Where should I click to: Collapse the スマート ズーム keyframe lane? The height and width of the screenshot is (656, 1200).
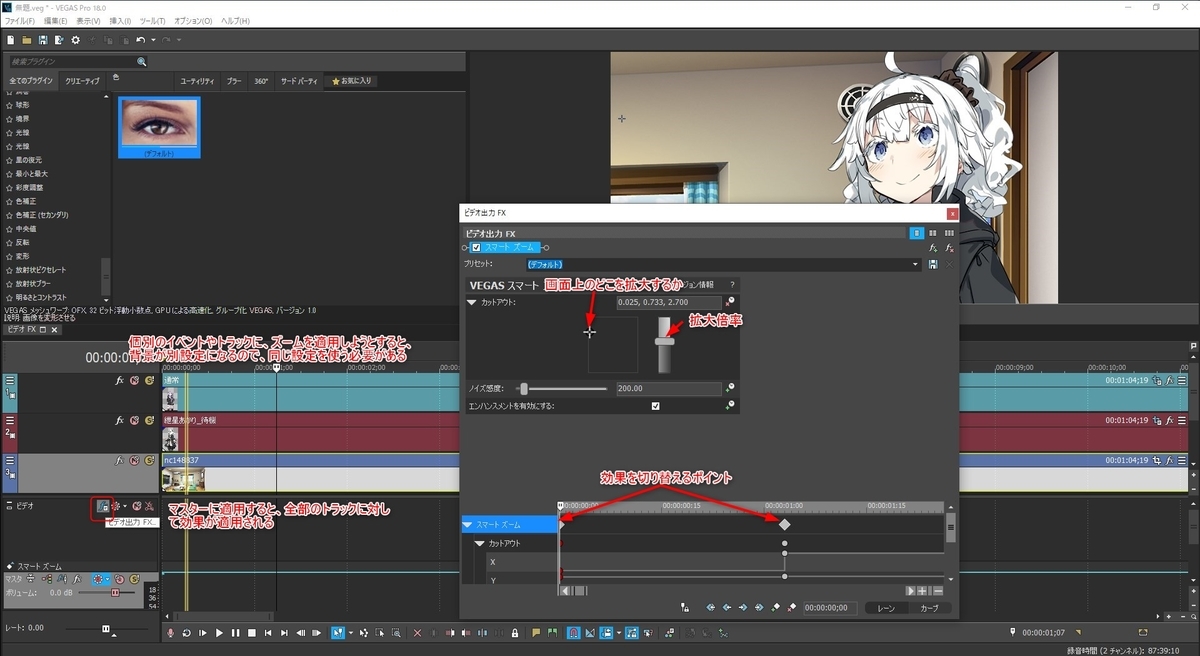(x=468, y=524)
